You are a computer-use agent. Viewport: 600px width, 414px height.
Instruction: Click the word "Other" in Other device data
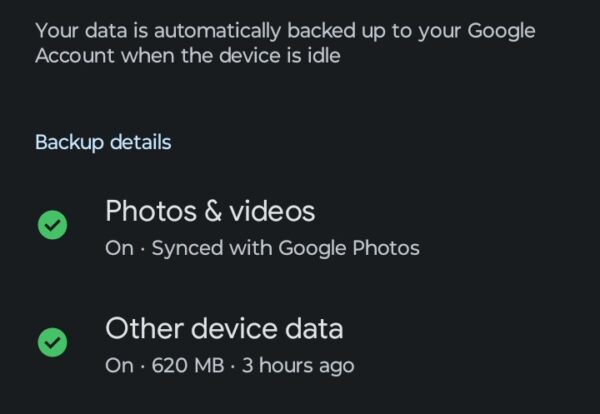pyautogui.click(x=141, y=328)
